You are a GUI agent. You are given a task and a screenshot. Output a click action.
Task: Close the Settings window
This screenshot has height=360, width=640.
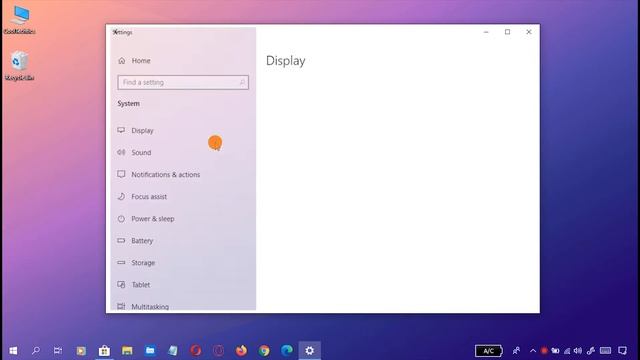[x=529, y=32]
